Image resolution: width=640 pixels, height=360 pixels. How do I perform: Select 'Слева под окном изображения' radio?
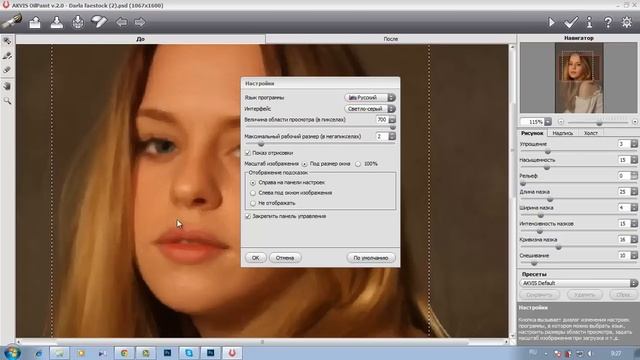253,193
